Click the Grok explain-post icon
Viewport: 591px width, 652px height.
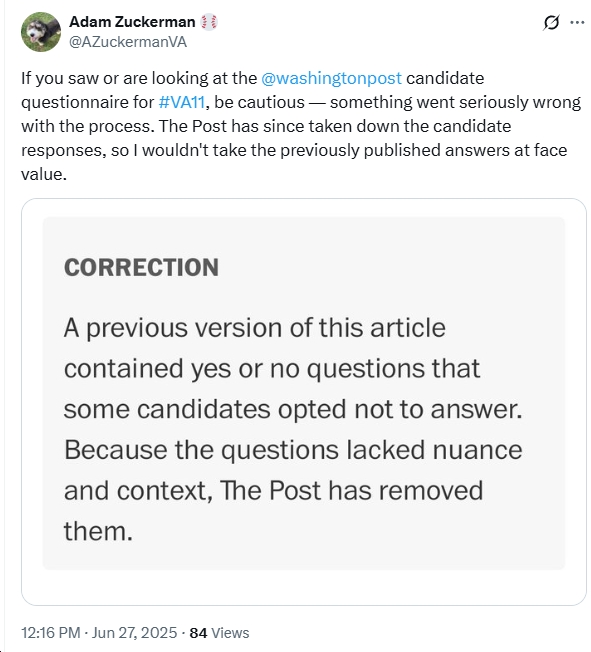(x=551, y=22)
